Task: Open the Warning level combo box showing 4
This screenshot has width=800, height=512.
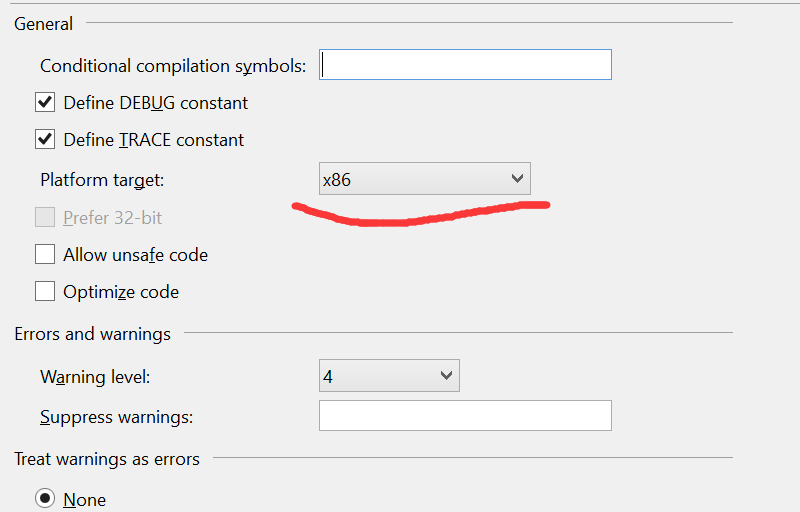Action: tap(389, 376)
